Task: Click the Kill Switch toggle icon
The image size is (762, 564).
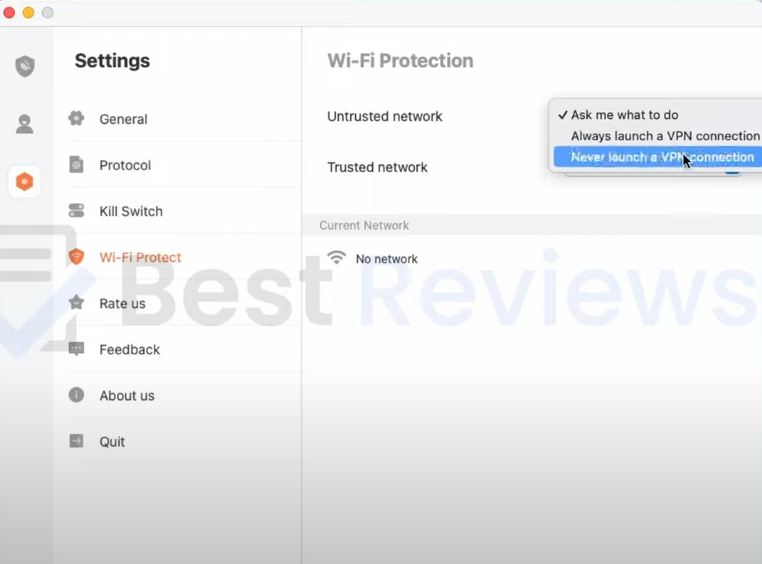Action: tap(76, 211)
